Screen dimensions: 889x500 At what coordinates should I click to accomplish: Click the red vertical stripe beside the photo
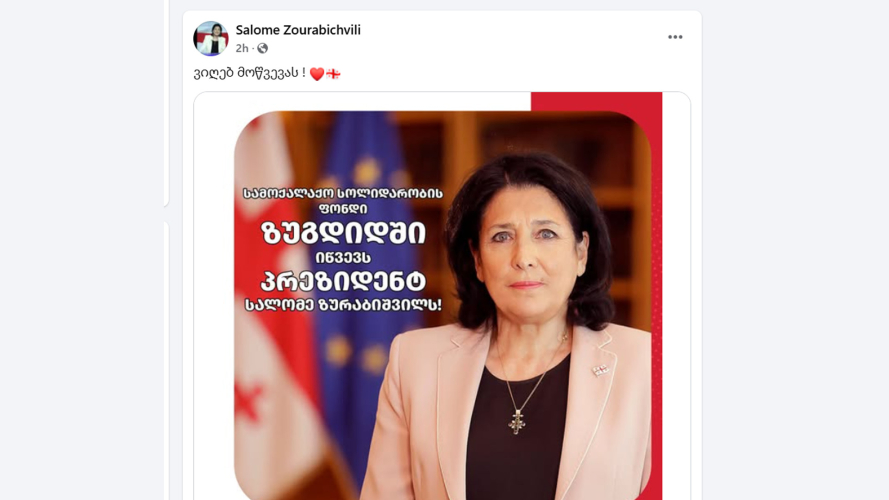click(x=656, y=295)
